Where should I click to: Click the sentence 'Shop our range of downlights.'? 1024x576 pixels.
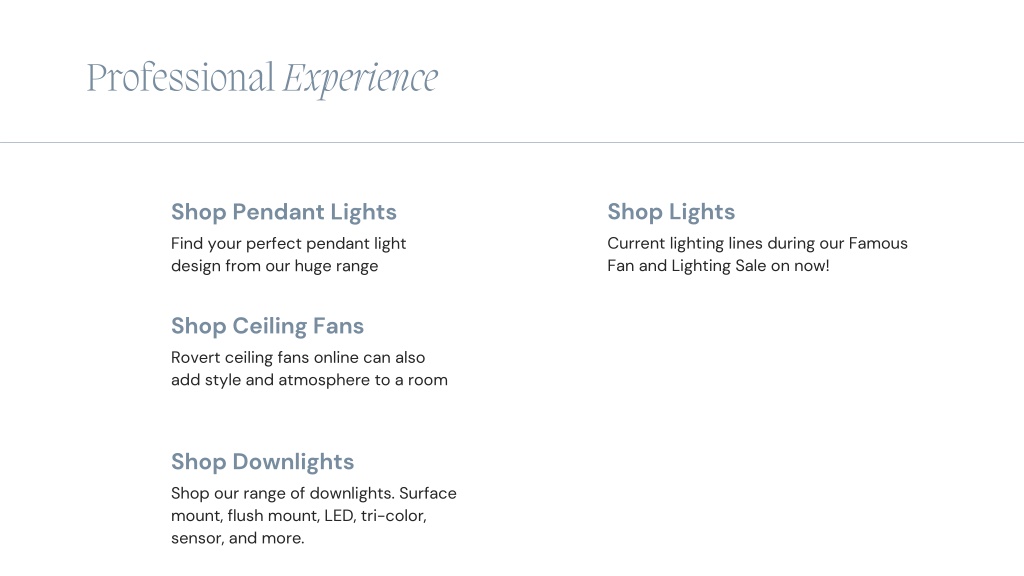click(283, 493)
